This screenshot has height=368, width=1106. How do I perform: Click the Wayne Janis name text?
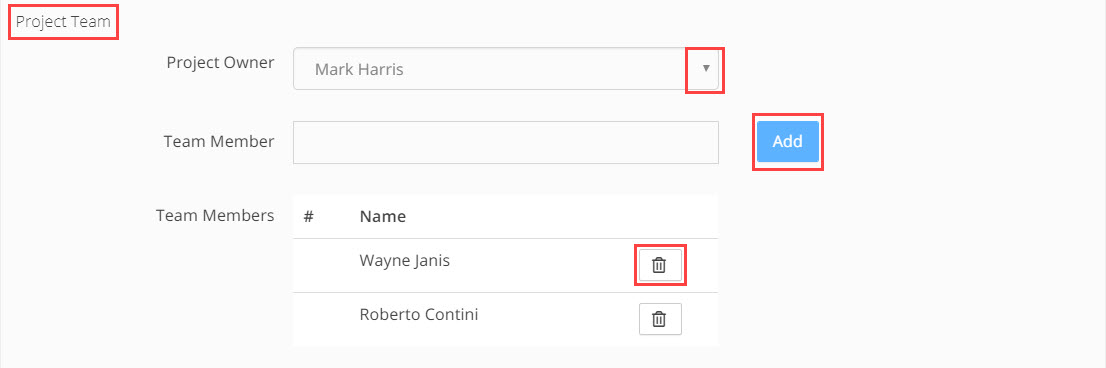[405, 261]
